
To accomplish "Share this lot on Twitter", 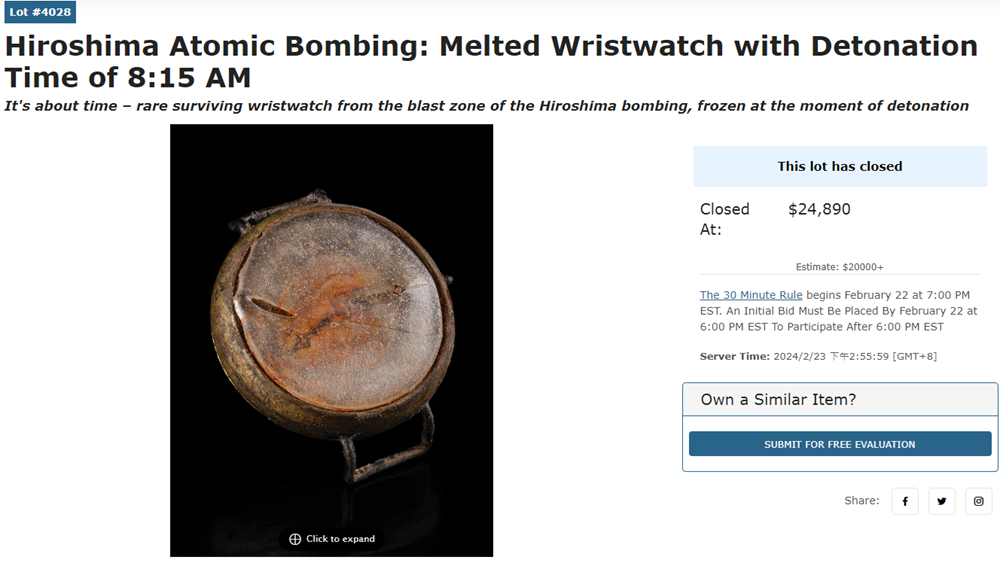I will coord(942,501).
